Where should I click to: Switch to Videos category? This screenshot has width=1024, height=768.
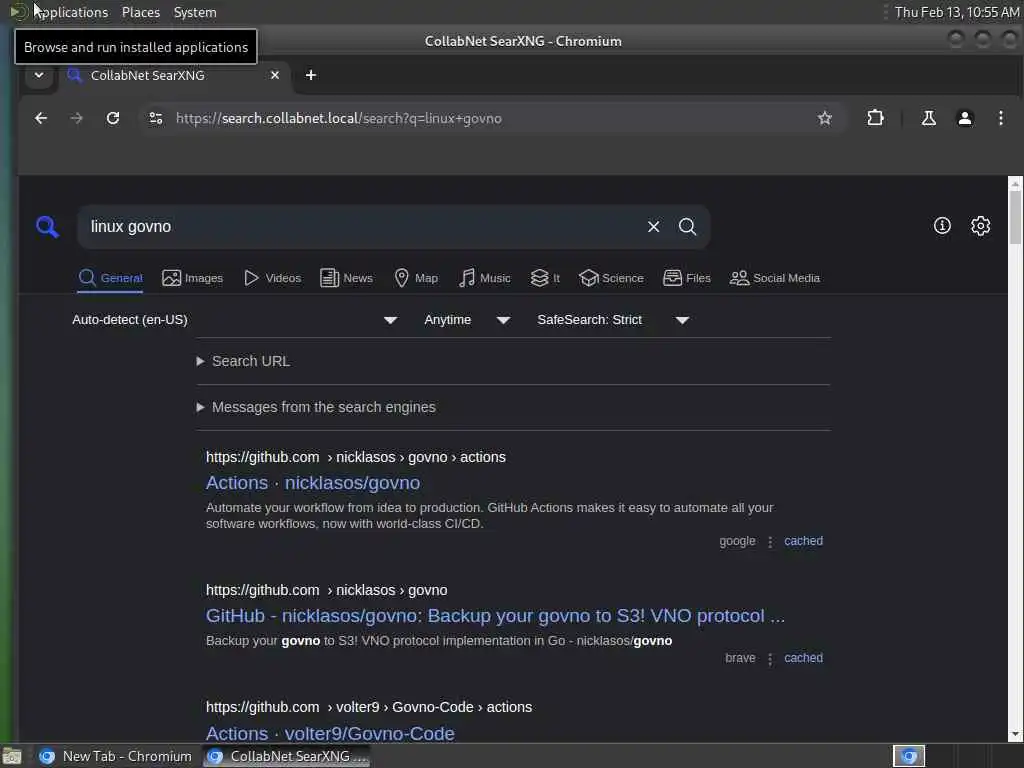[272, 278]
